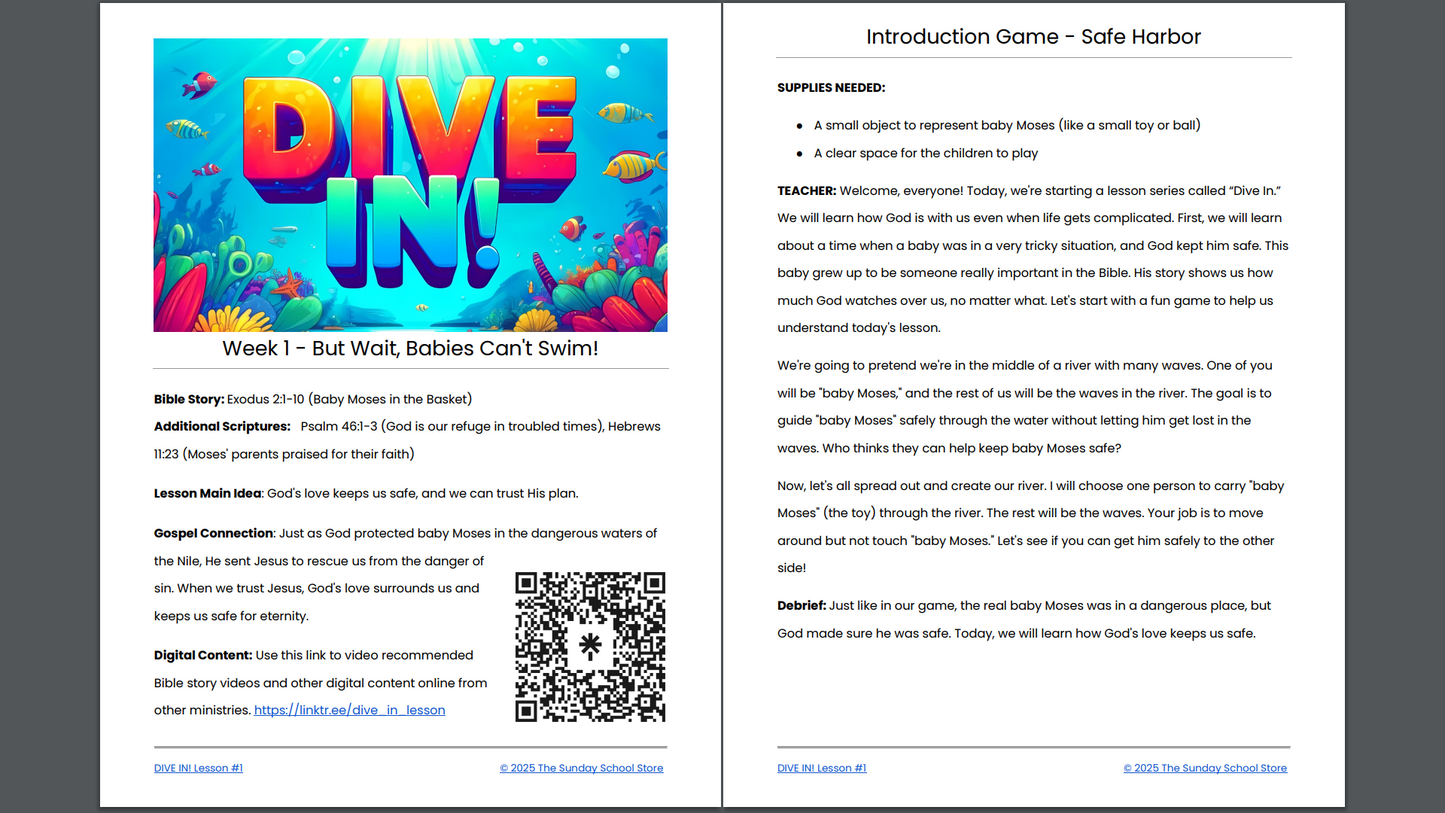The image size is (1445, 813).
Task: Click the 'Introduction Game - Safe Harbor' title
Action: [x=1033, y=37]
